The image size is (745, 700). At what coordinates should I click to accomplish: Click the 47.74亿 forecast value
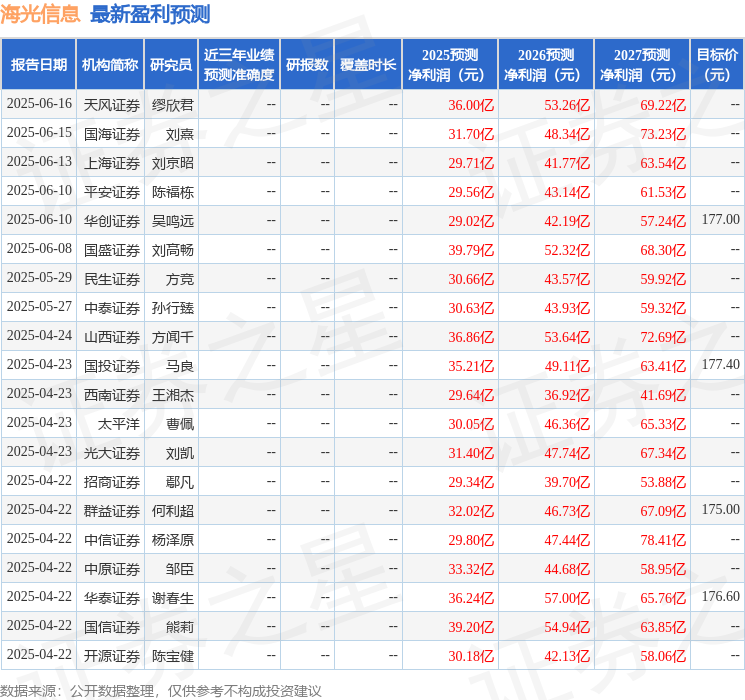pyautogui.click(x=567, y=453)
